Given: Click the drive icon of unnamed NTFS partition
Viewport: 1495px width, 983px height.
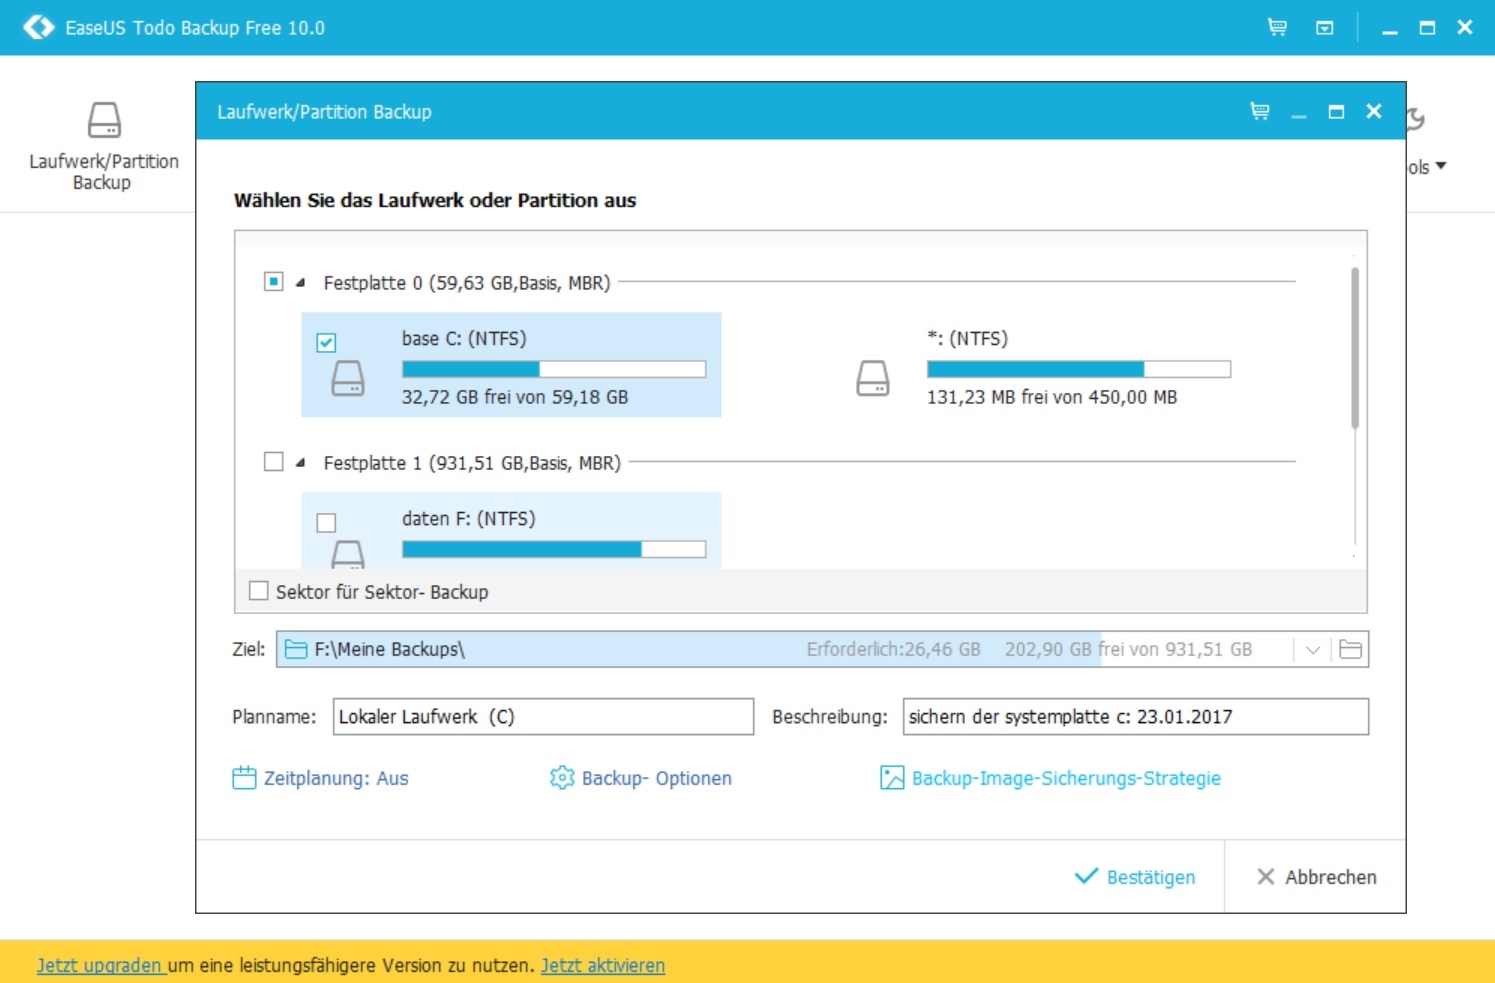Looking at the screenshot, I should tap(873, 379).
